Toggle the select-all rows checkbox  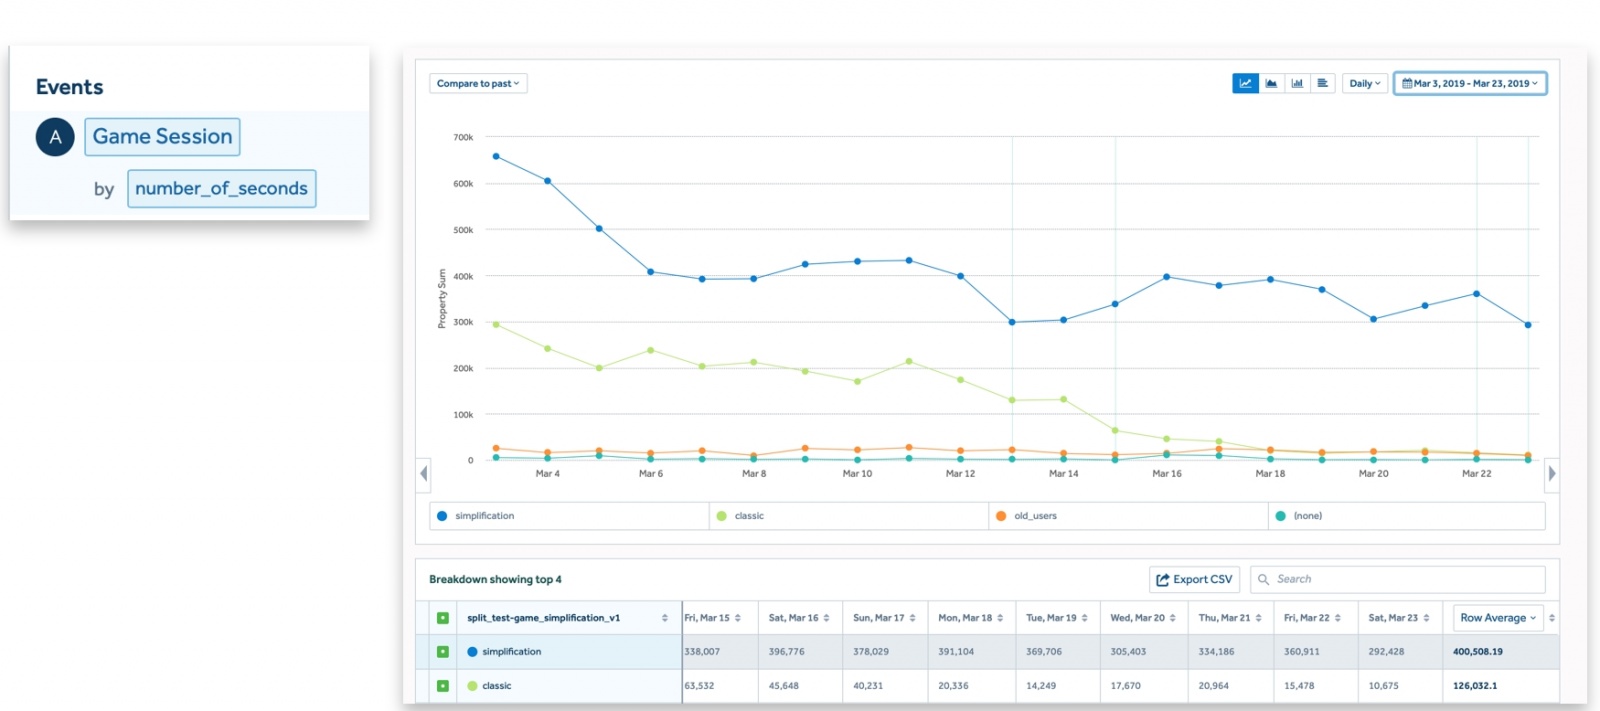[x=443, y=618]
